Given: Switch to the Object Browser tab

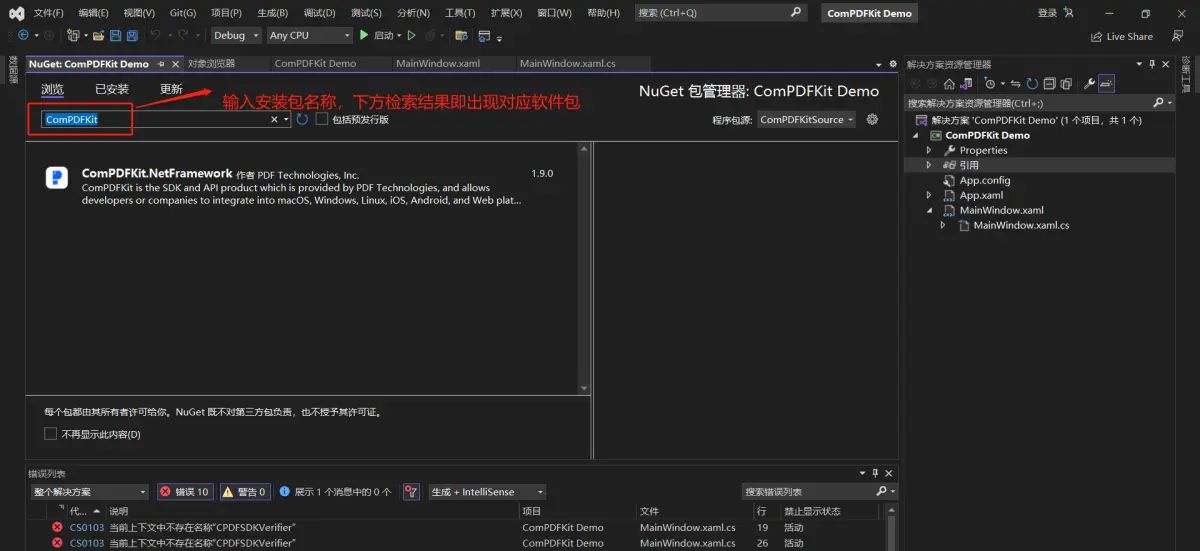Looking at the screenshot, I should [x=211, y=63].
